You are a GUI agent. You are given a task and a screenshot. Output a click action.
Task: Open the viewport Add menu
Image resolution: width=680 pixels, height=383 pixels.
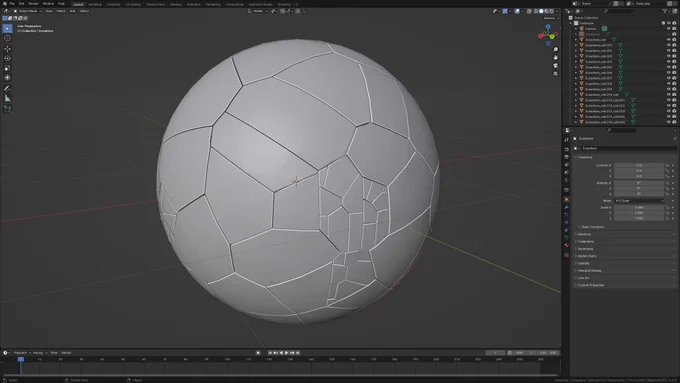coord(72,11)
